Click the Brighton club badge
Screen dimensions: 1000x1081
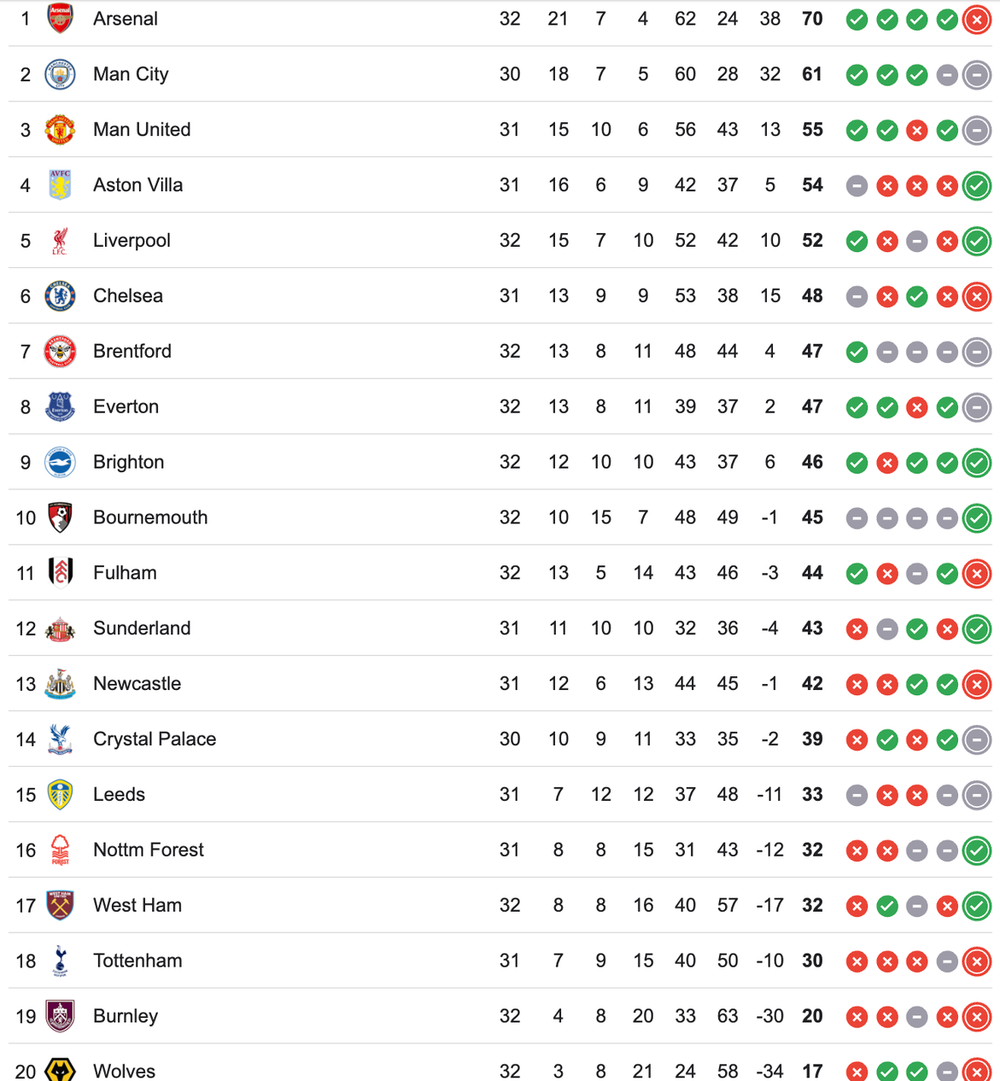[x=60, y=462]
